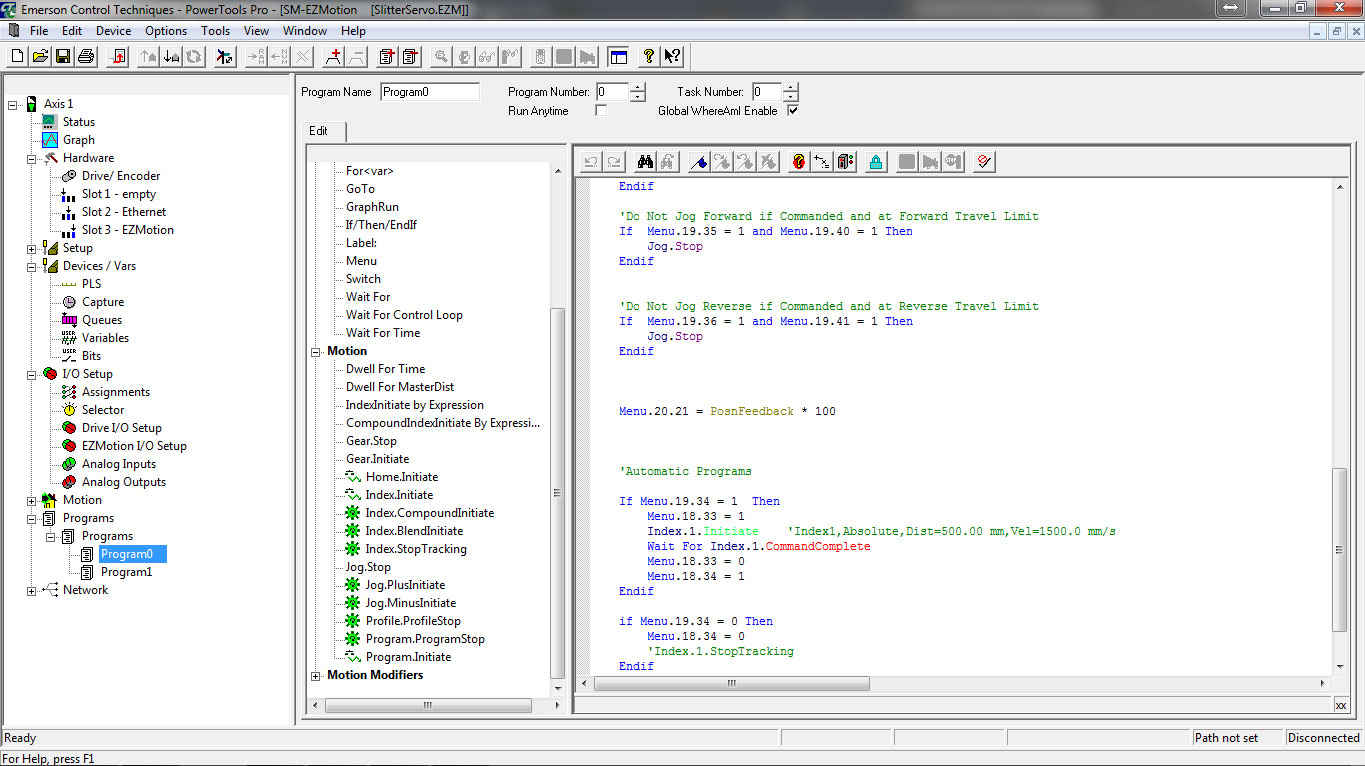Open the Device menu
1365x766 pixels.
113,31
